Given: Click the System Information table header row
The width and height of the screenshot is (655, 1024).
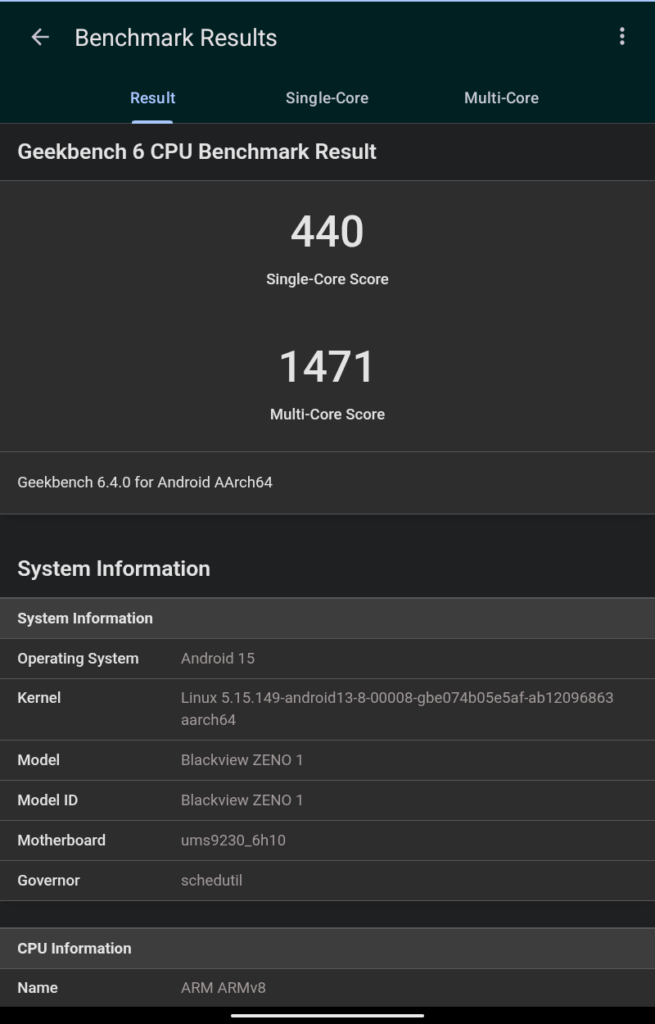Looking at the screenshot, I should tap(327, 618).
